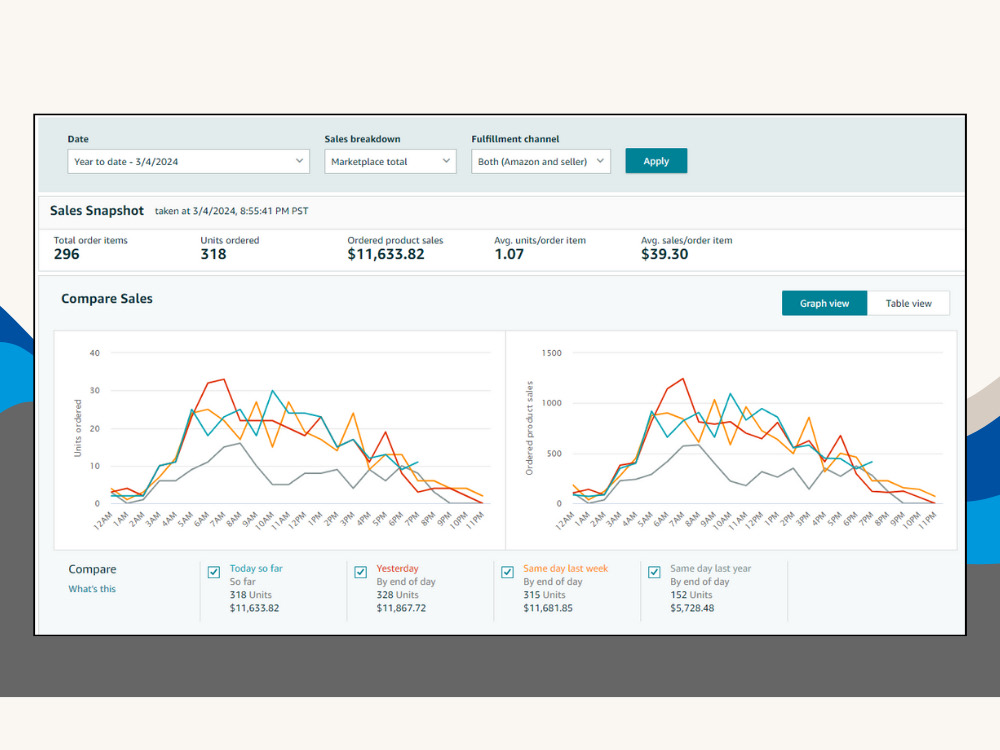This screenshot has height=750, width=1000.
Task: Click the Units ordered value 318
Action: pyautogui.click(x=213, y=254)
